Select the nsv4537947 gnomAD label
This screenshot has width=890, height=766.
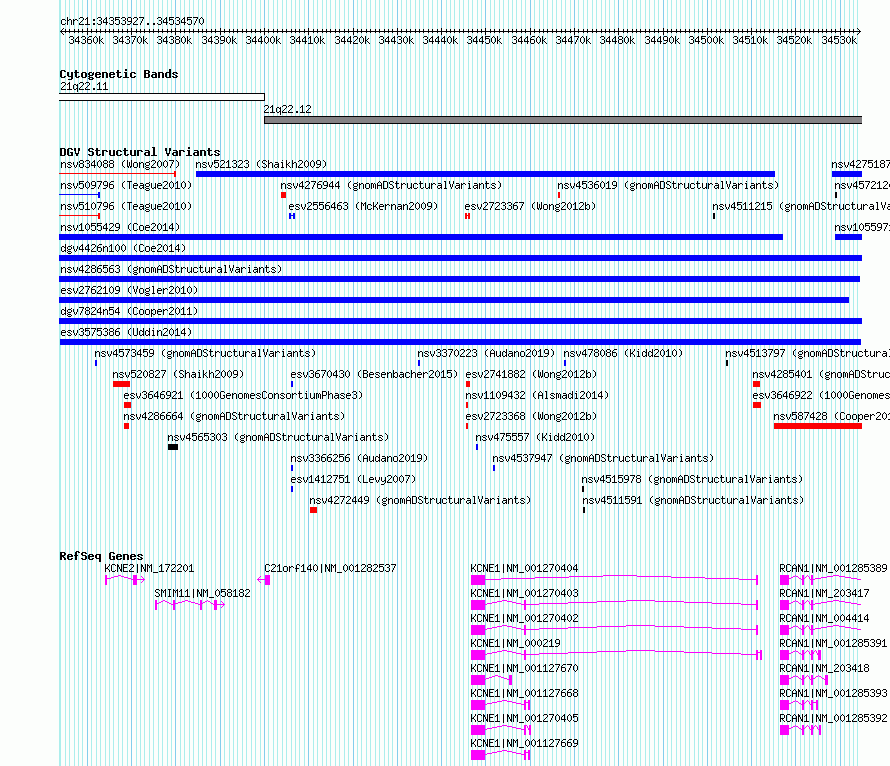[x=603, y=458]
